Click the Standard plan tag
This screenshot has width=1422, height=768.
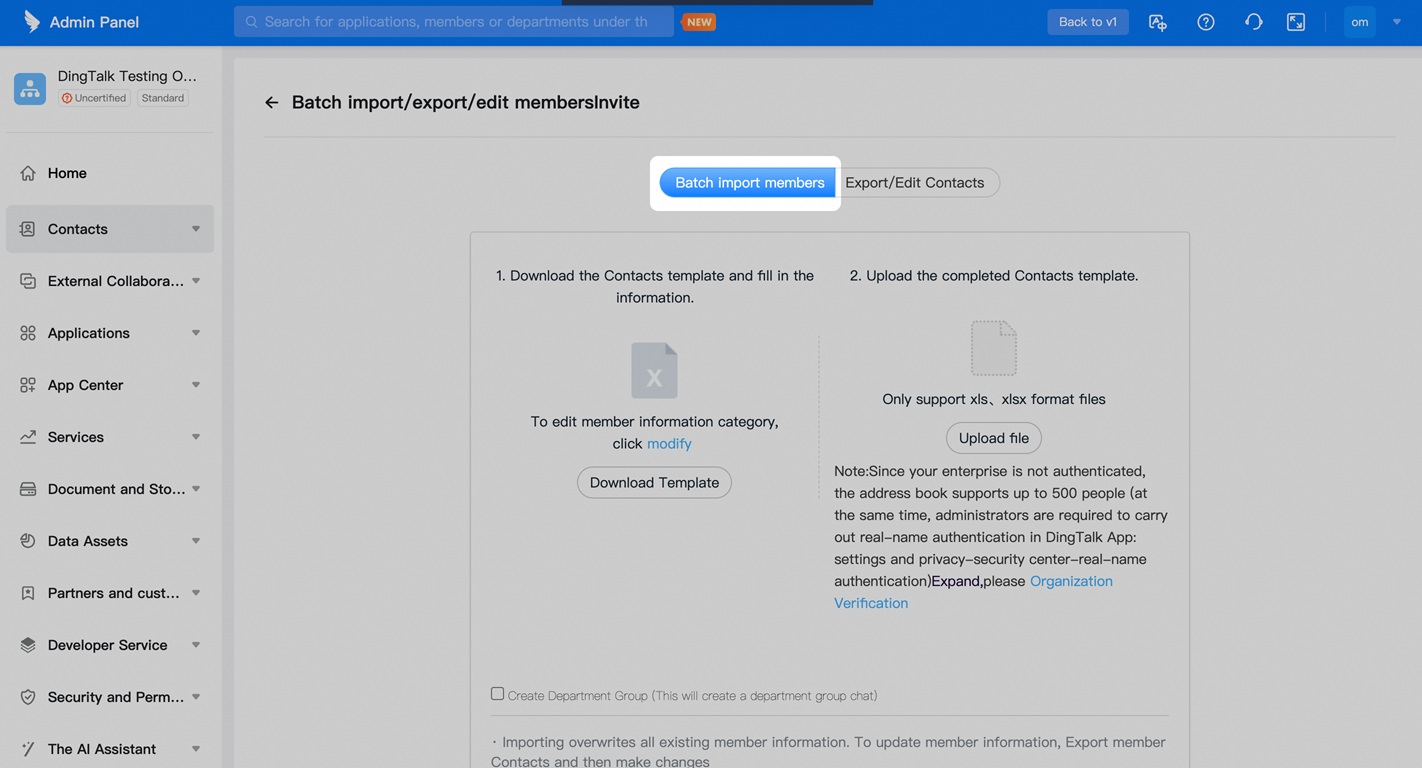(x=163, y=98)
